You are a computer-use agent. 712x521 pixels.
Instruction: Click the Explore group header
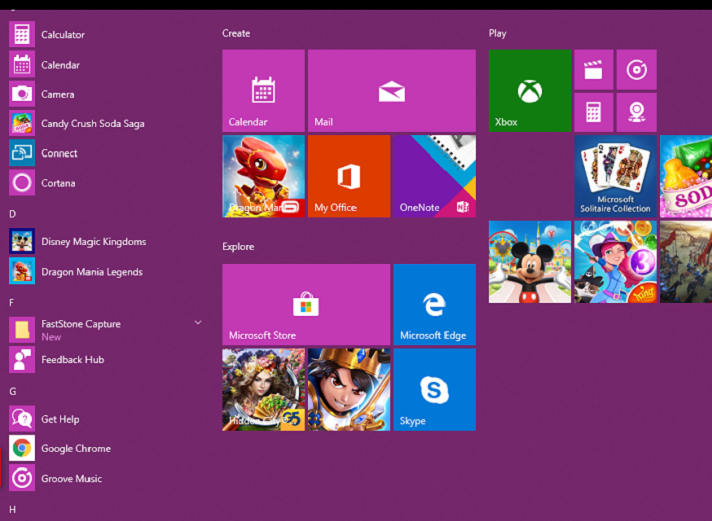click(x=238, y=247)
